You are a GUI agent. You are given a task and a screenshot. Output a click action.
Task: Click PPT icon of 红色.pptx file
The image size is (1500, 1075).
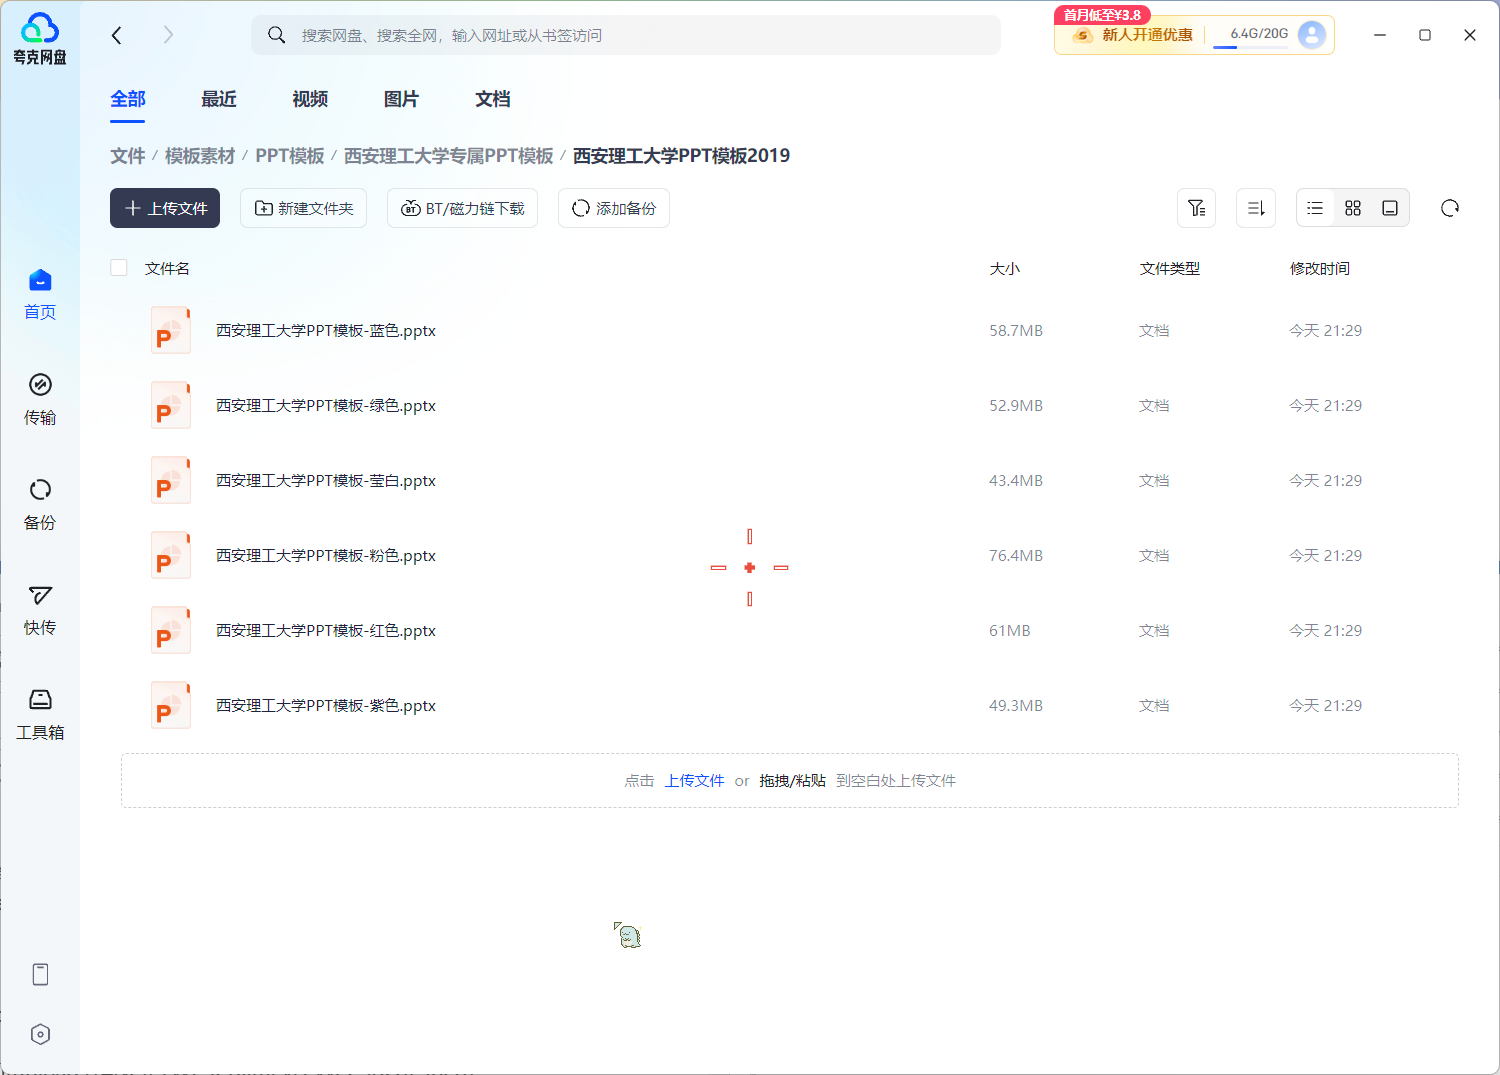[x=170, y=630]
